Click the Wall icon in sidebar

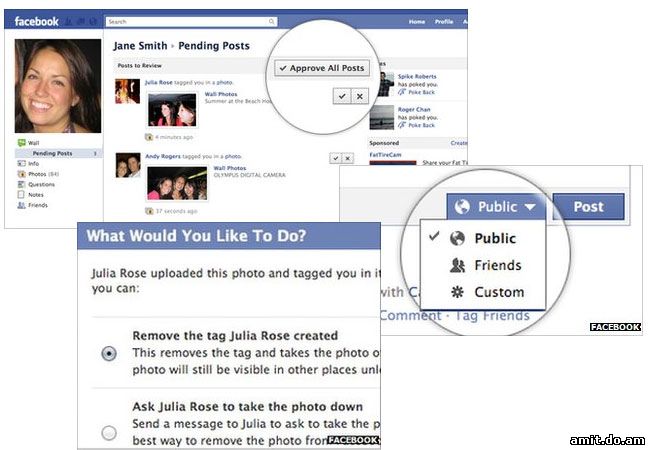click(22, 143)
